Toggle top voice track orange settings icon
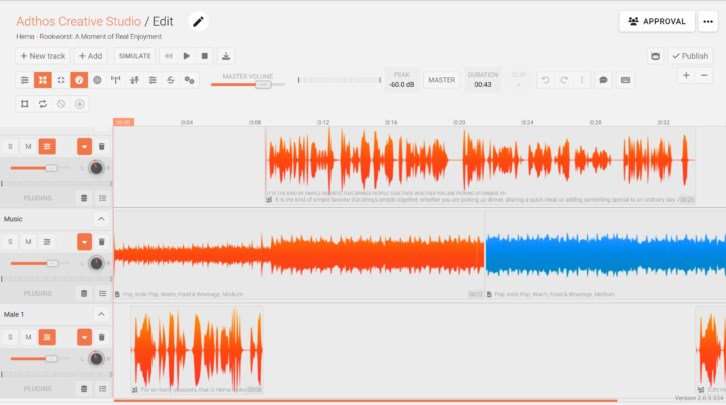Viewport: 726px width, 405px height. pos(47,147)
